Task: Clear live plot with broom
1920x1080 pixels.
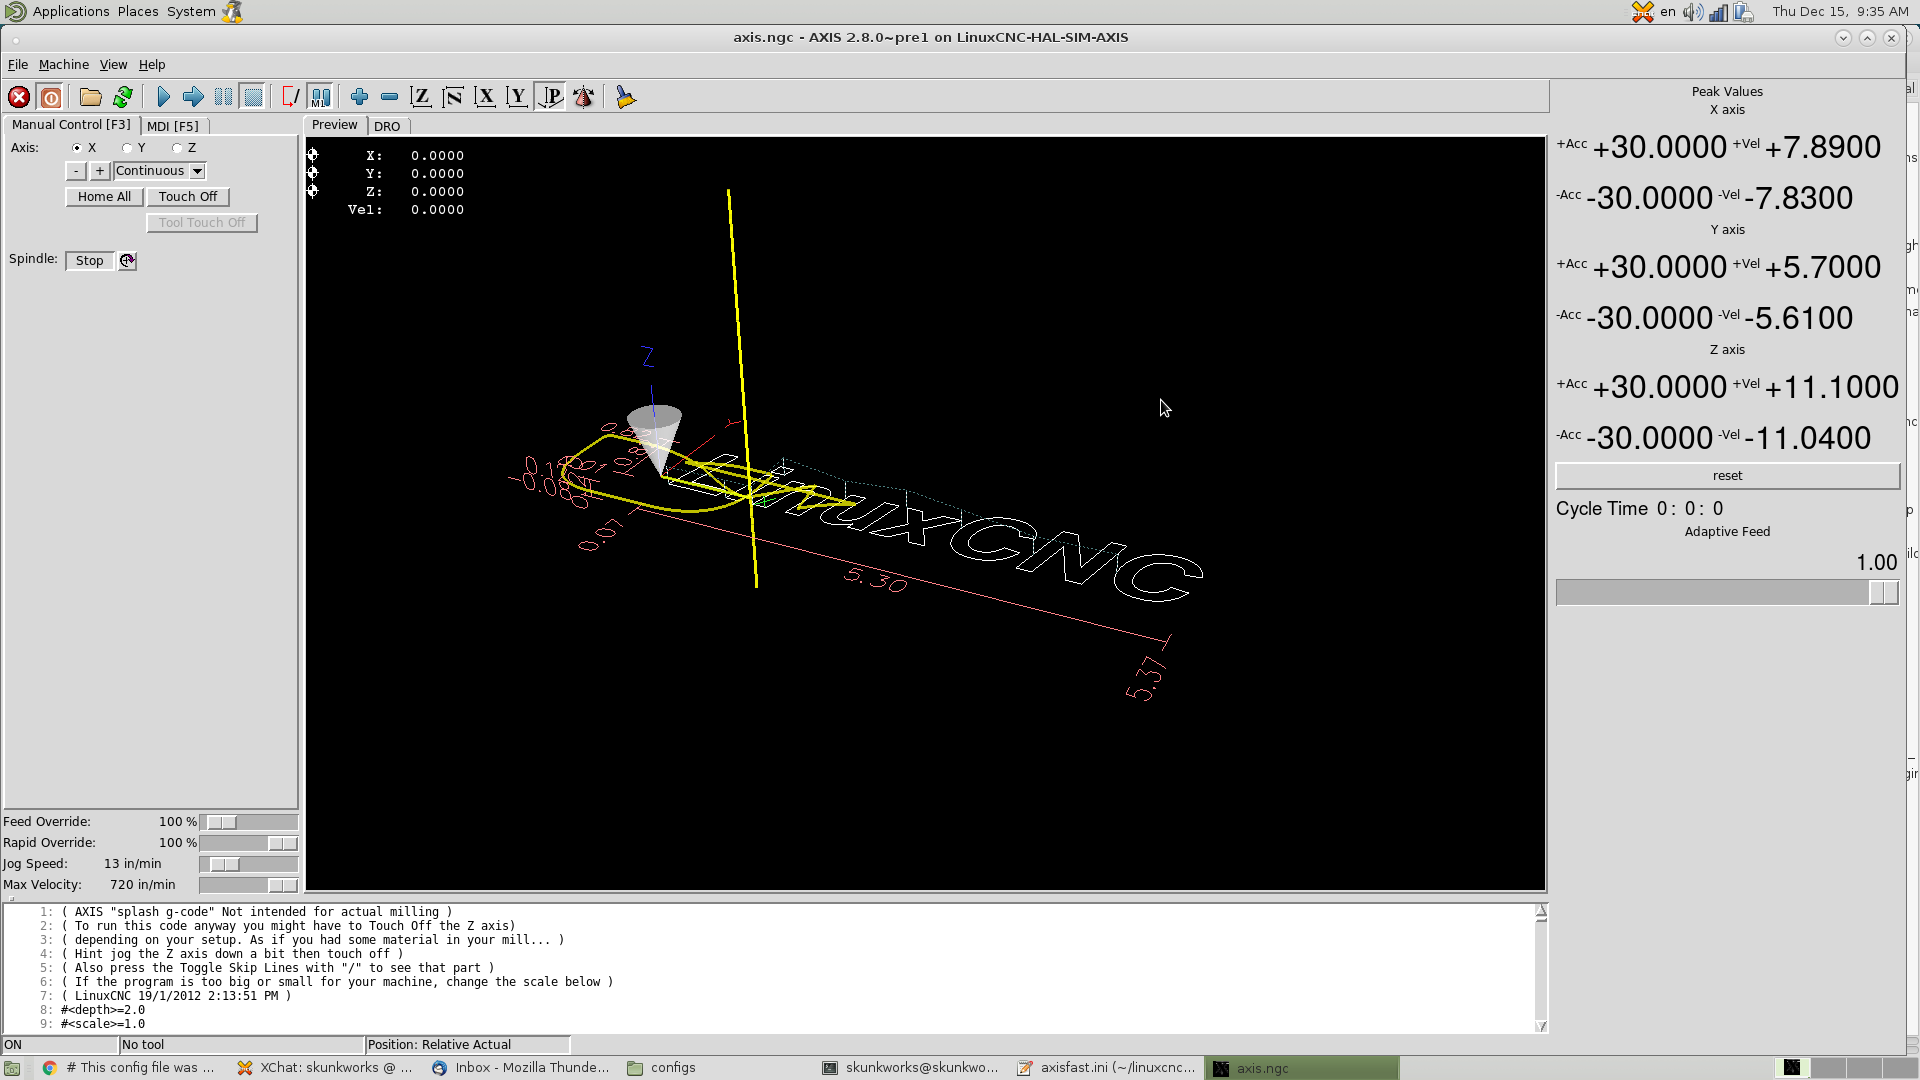Action: [625, 97]
